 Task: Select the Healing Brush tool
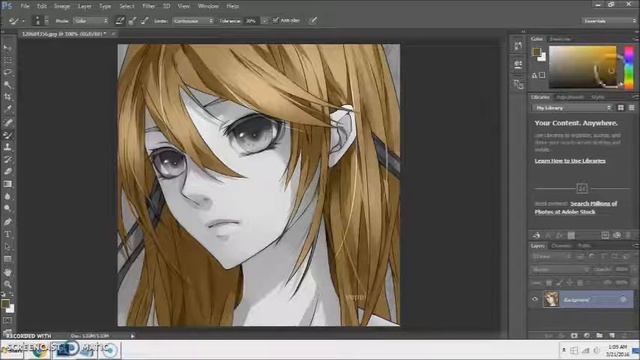coord(7,122)
